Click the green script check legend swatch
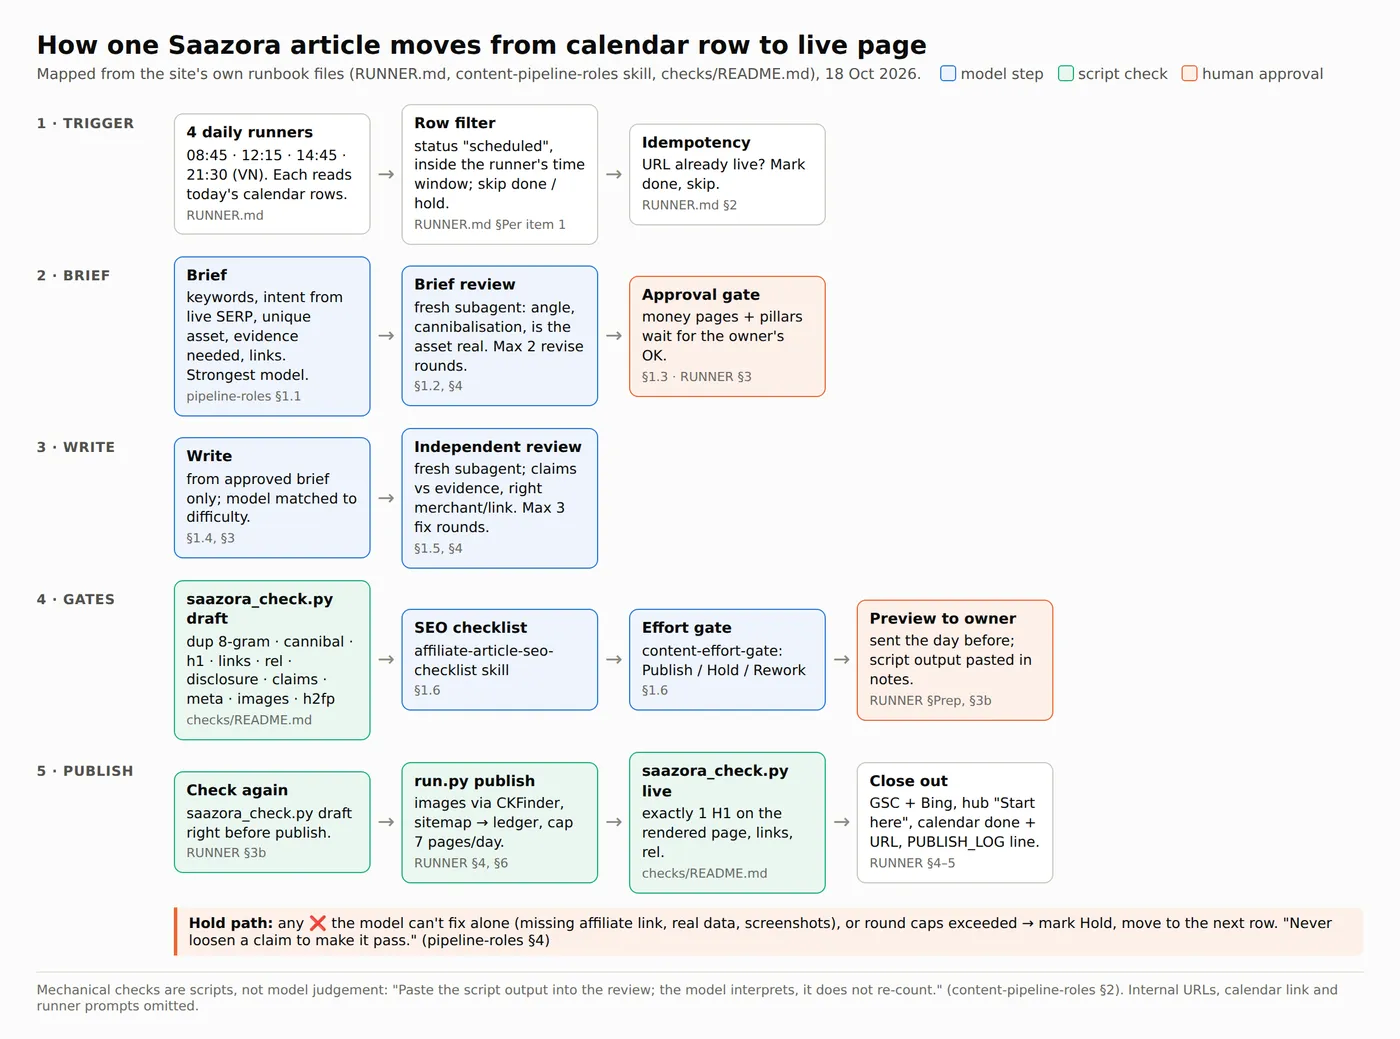 click(1066, 73)
